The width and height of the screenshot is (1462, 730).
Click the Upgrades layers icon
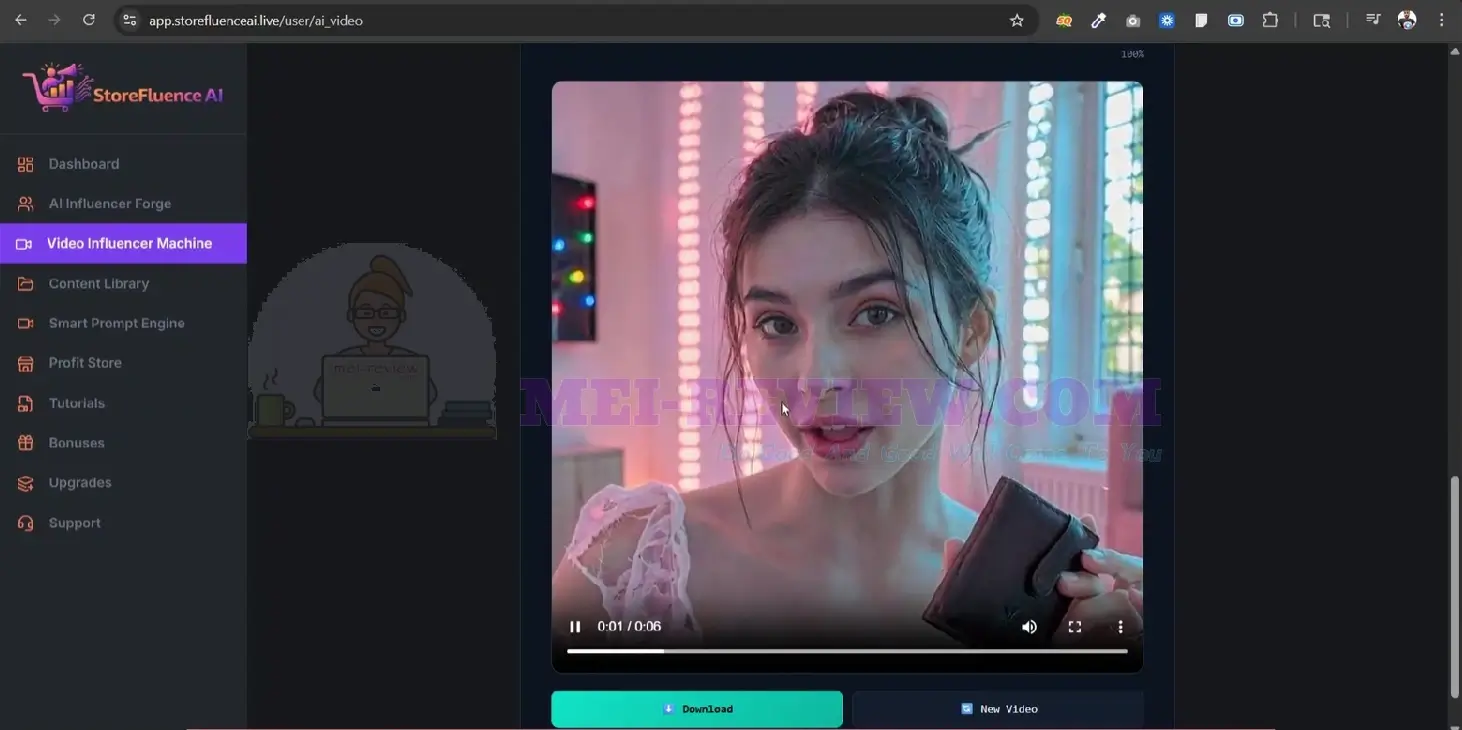point(25,483)
